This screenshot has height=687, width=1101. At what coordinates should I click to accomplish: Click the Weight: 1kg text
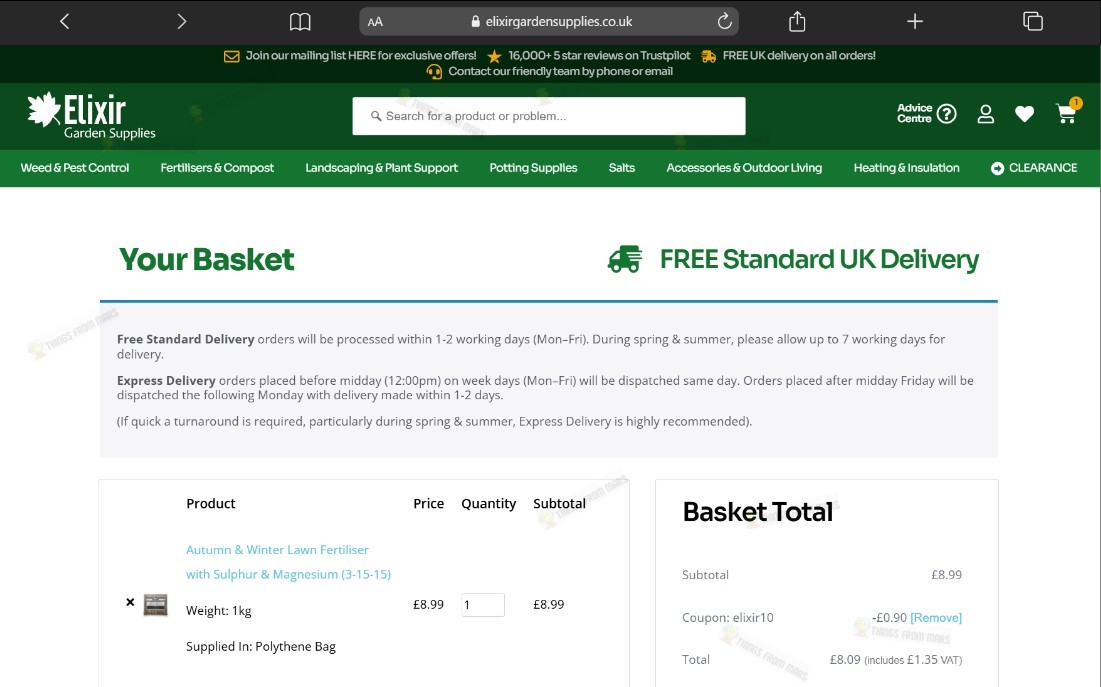[x=218, y=610]
